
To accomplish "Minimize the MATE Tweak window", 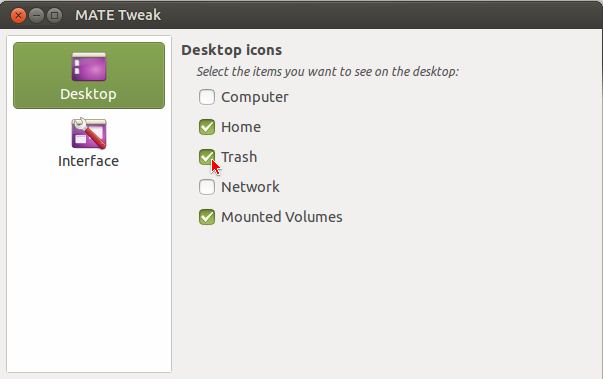I will click(36, 15).
